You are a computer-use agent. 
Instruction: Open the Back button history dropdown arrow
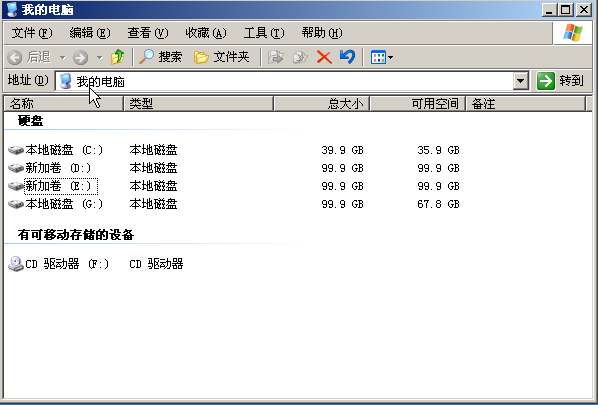pos(63,58)
